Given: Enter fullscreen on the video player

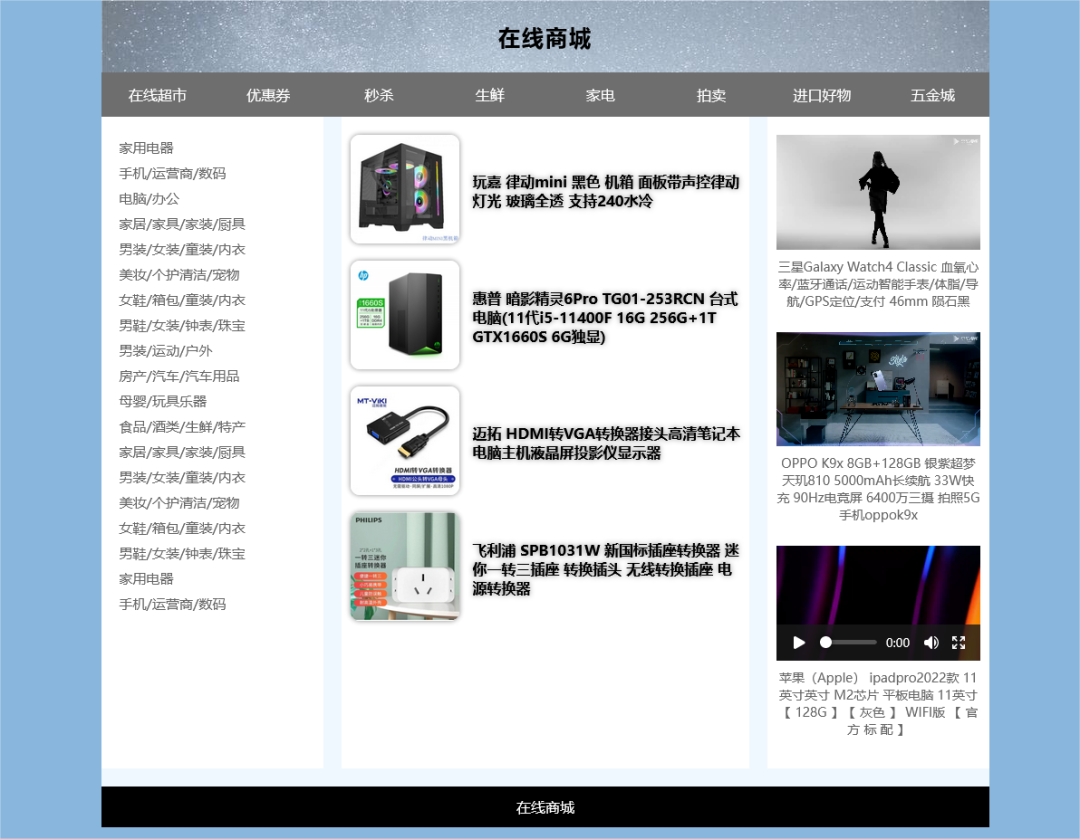Looking at the screenshot, I should point(958,642).
